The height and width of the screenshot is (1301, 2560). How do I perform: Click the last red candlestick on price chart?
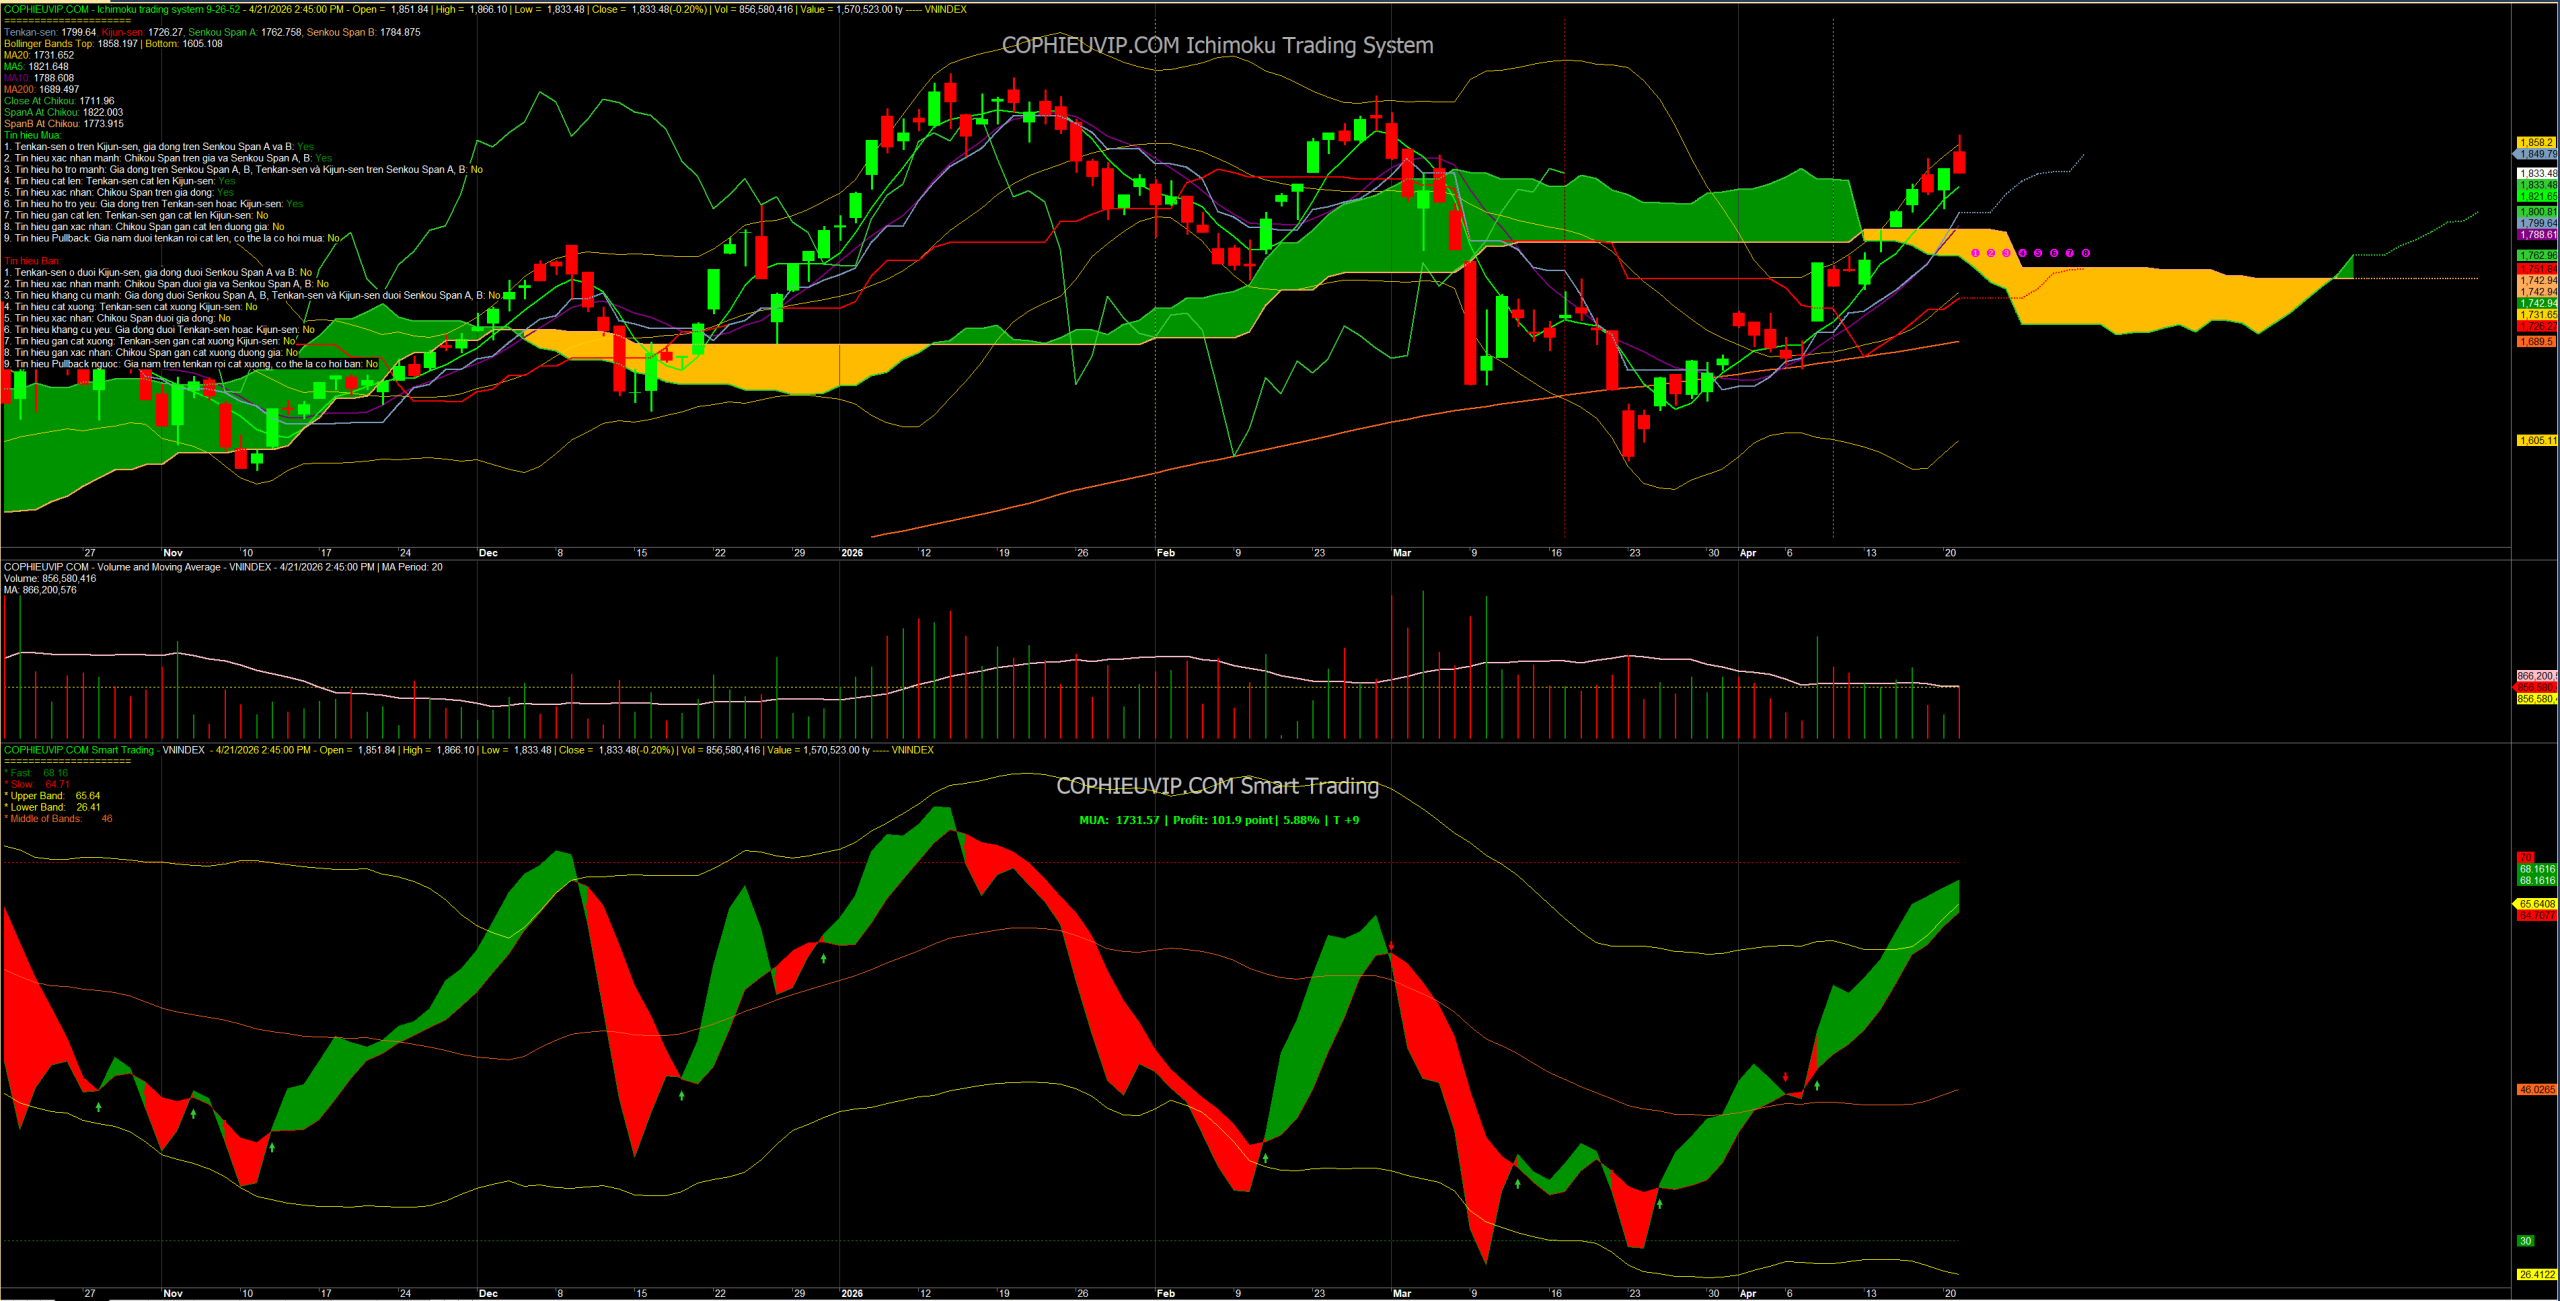pos(1959,161)
